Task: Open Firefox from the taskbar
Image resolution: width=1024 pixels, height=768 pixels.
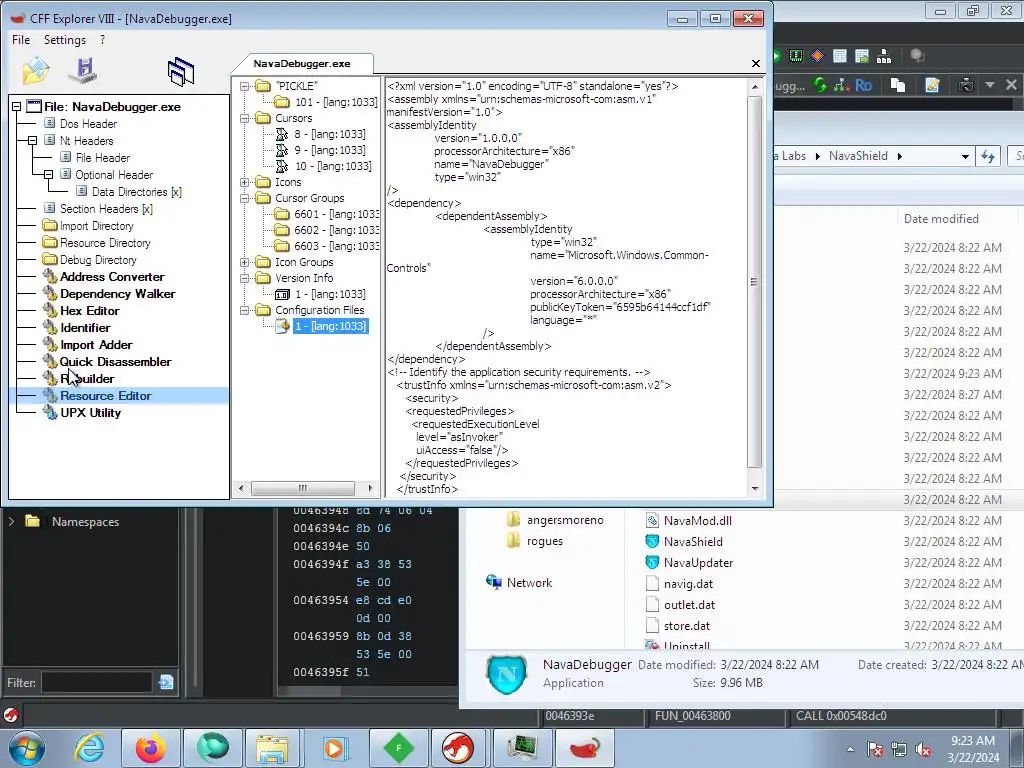Action: pos(150,748)
